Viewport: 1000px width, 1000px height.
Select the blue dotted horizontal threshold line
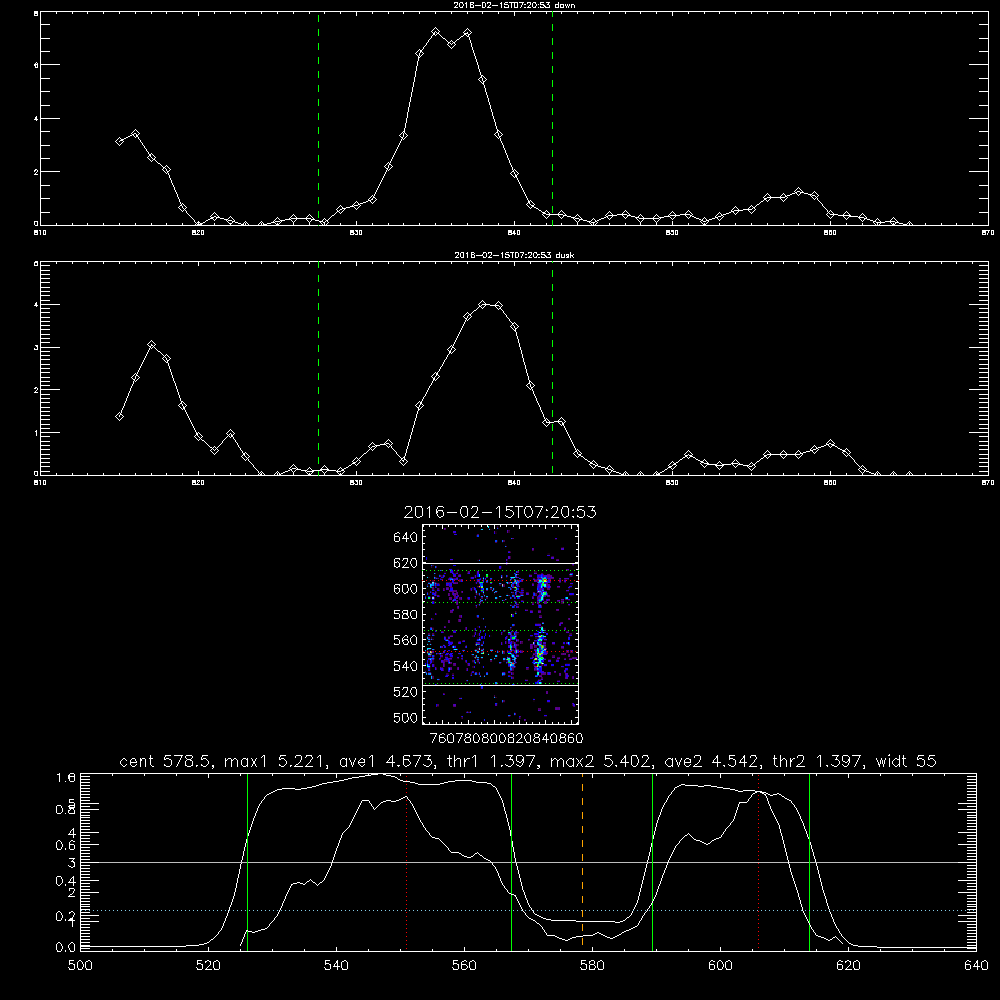(528, 911)
